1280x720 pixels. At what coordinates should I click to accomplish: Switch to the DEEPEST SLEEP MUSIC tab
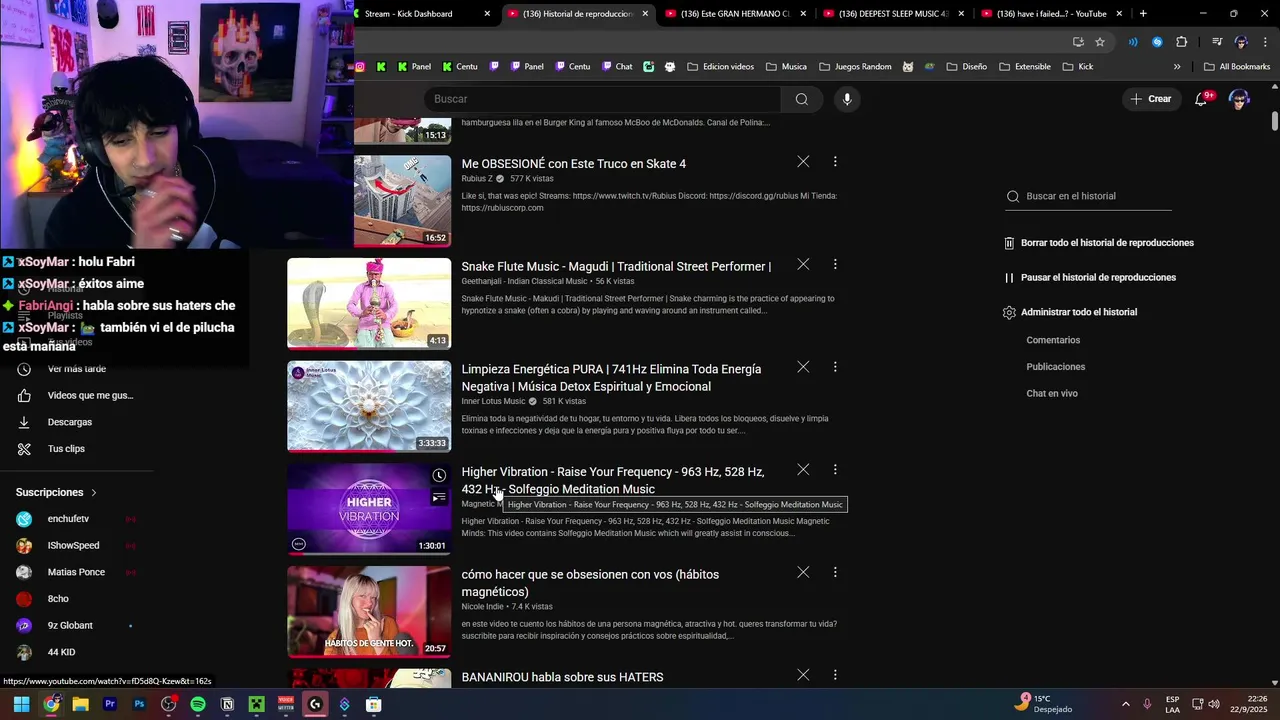click(x=894, y=14)
